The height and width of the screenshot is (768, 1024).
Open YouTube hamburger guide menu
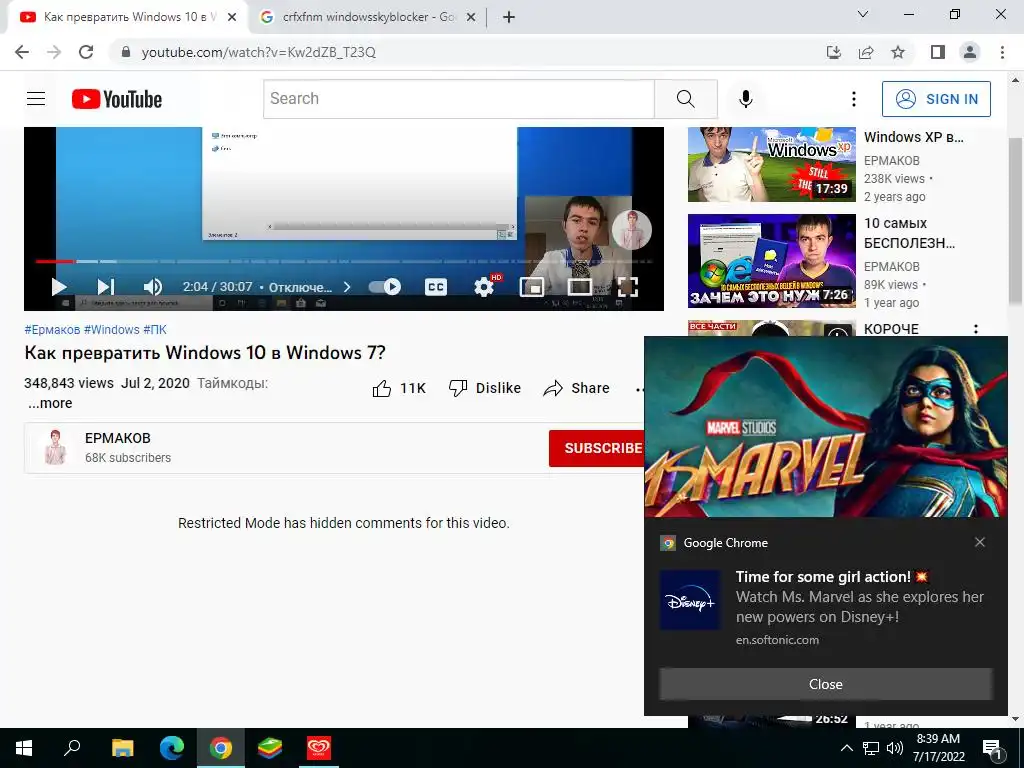pos(36,99)
